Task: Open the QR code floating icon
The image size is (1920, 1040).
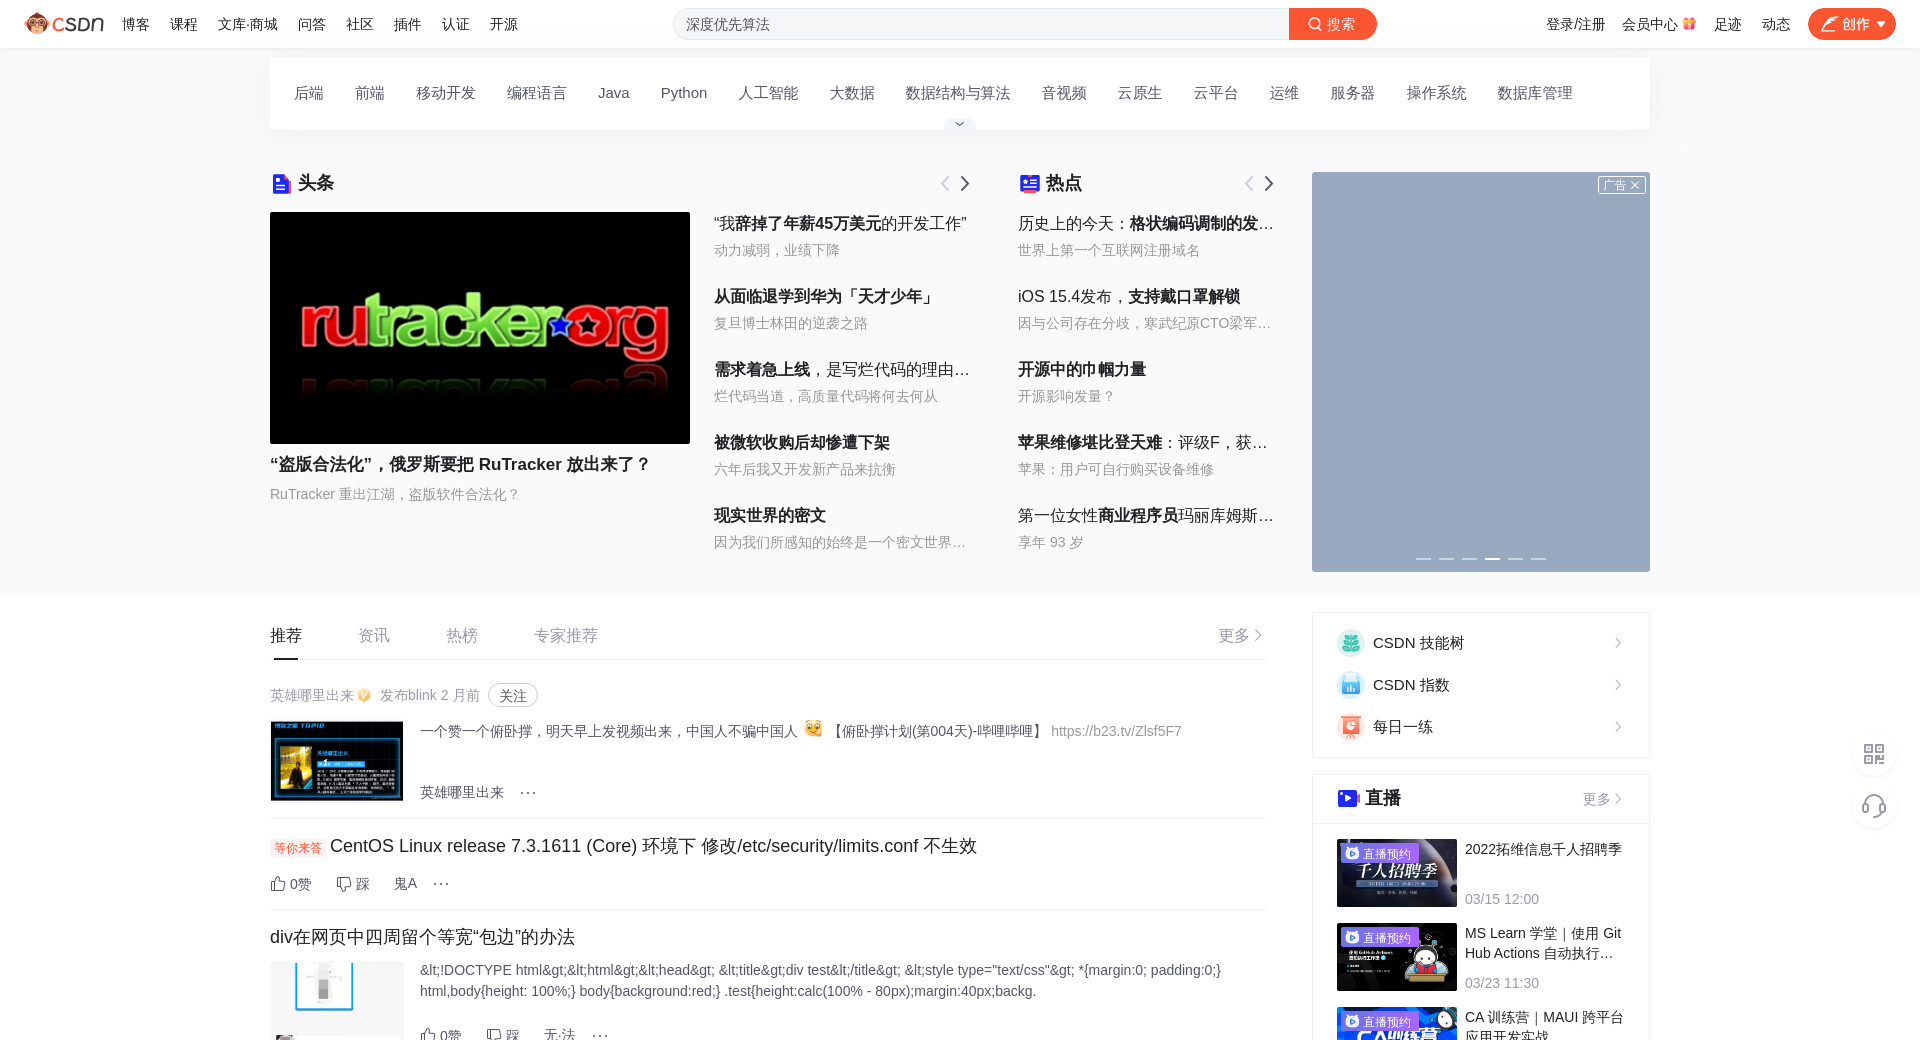Action: (1874, 754)
